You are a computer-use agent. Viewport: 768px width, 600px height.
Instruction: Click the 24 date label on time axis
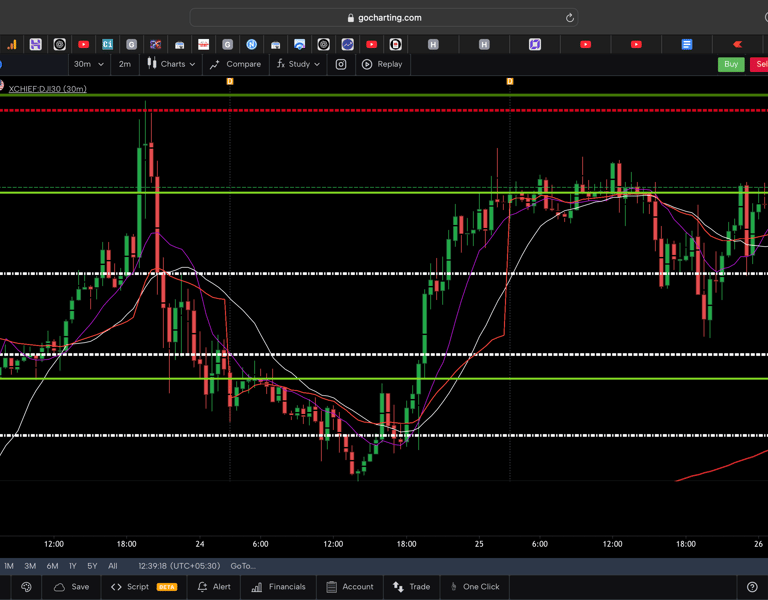tap(199, 544)
